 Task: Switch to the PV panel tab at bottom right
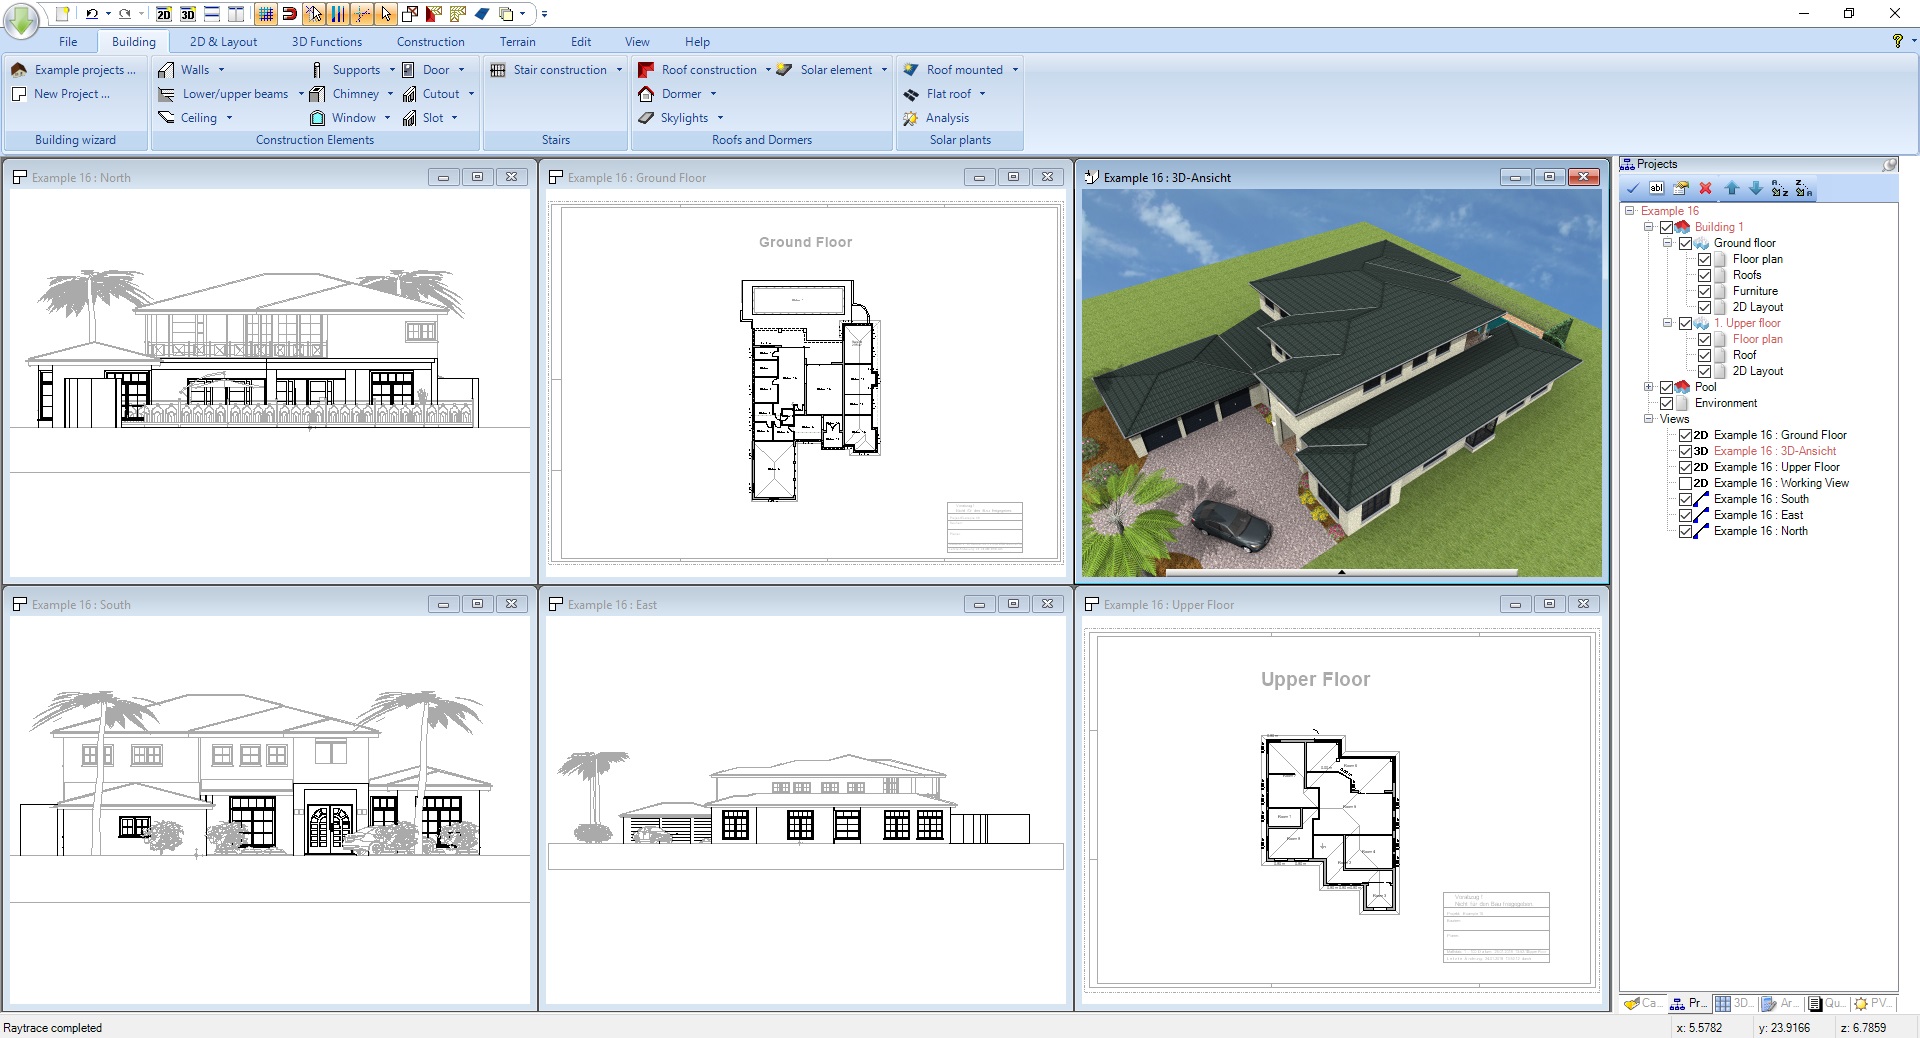click(x=1875, y=1005)
